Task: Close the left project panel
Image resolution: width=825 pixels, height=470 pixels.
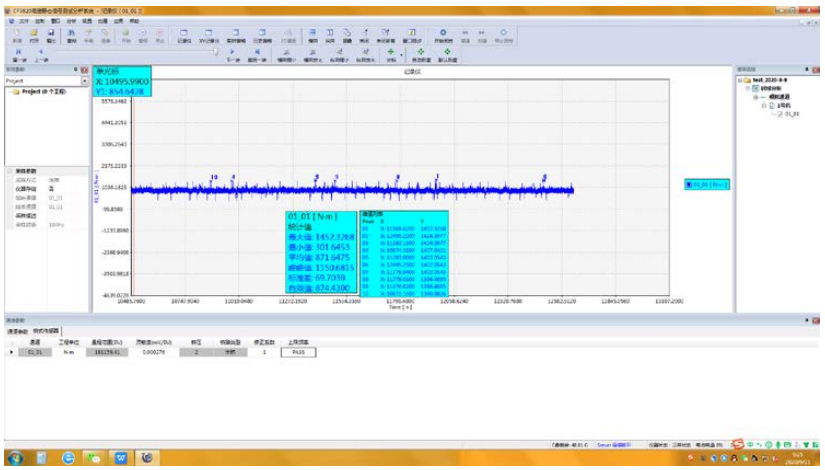Action: pyautogui.click(x=84, y=69)
